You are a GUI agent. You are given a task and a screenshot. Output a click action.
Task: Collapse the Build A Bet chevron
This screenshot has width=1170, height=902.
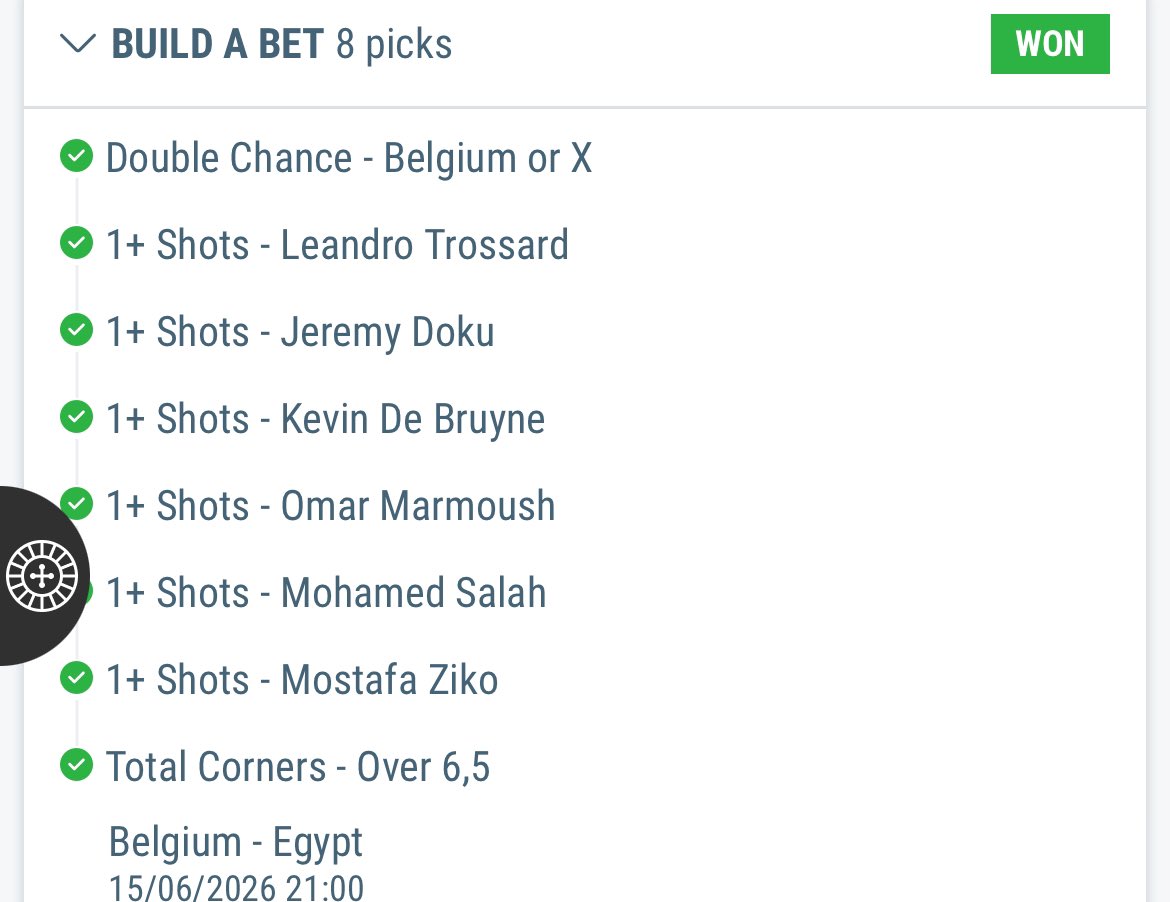[x=78, y=44]
